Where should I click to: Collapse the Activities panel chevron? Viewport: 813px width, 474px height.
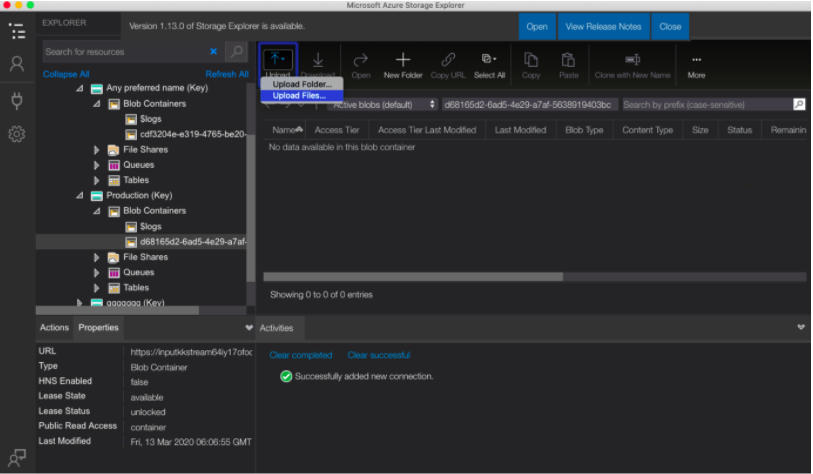point(801,327)
